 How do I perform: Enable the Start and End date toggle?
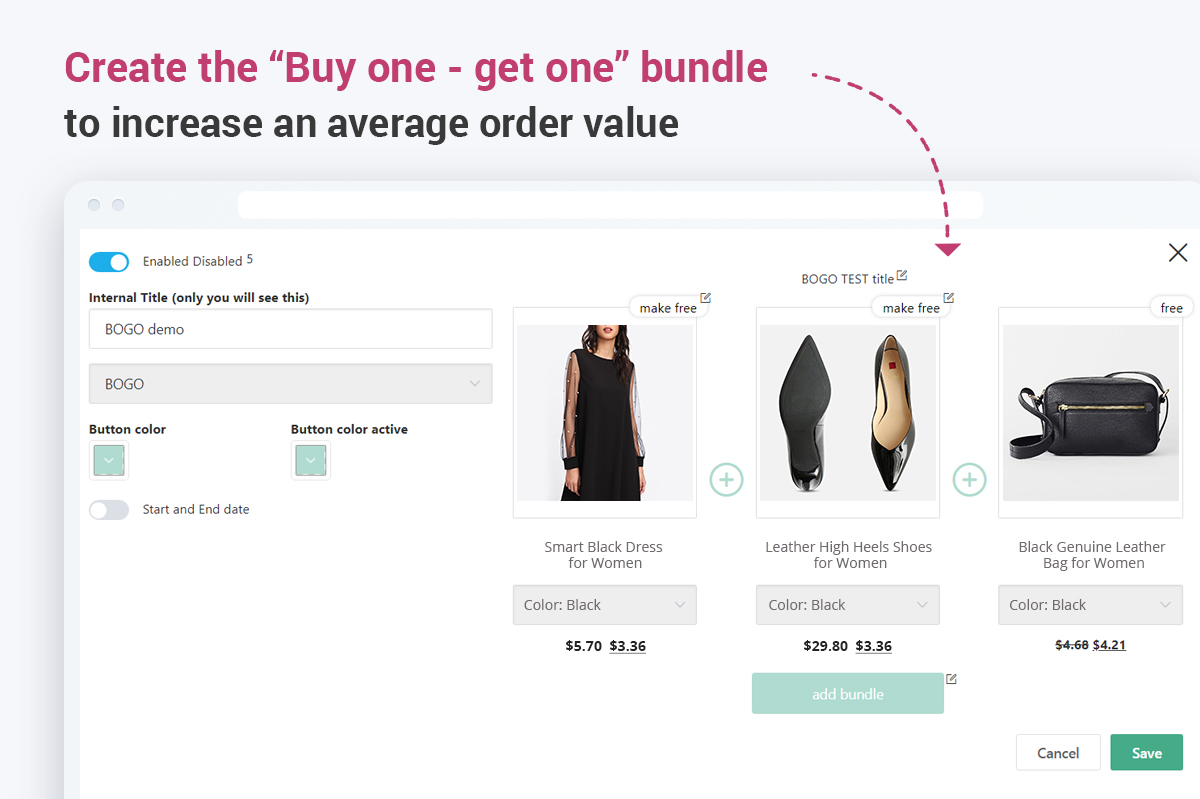(x=109, y=510)
